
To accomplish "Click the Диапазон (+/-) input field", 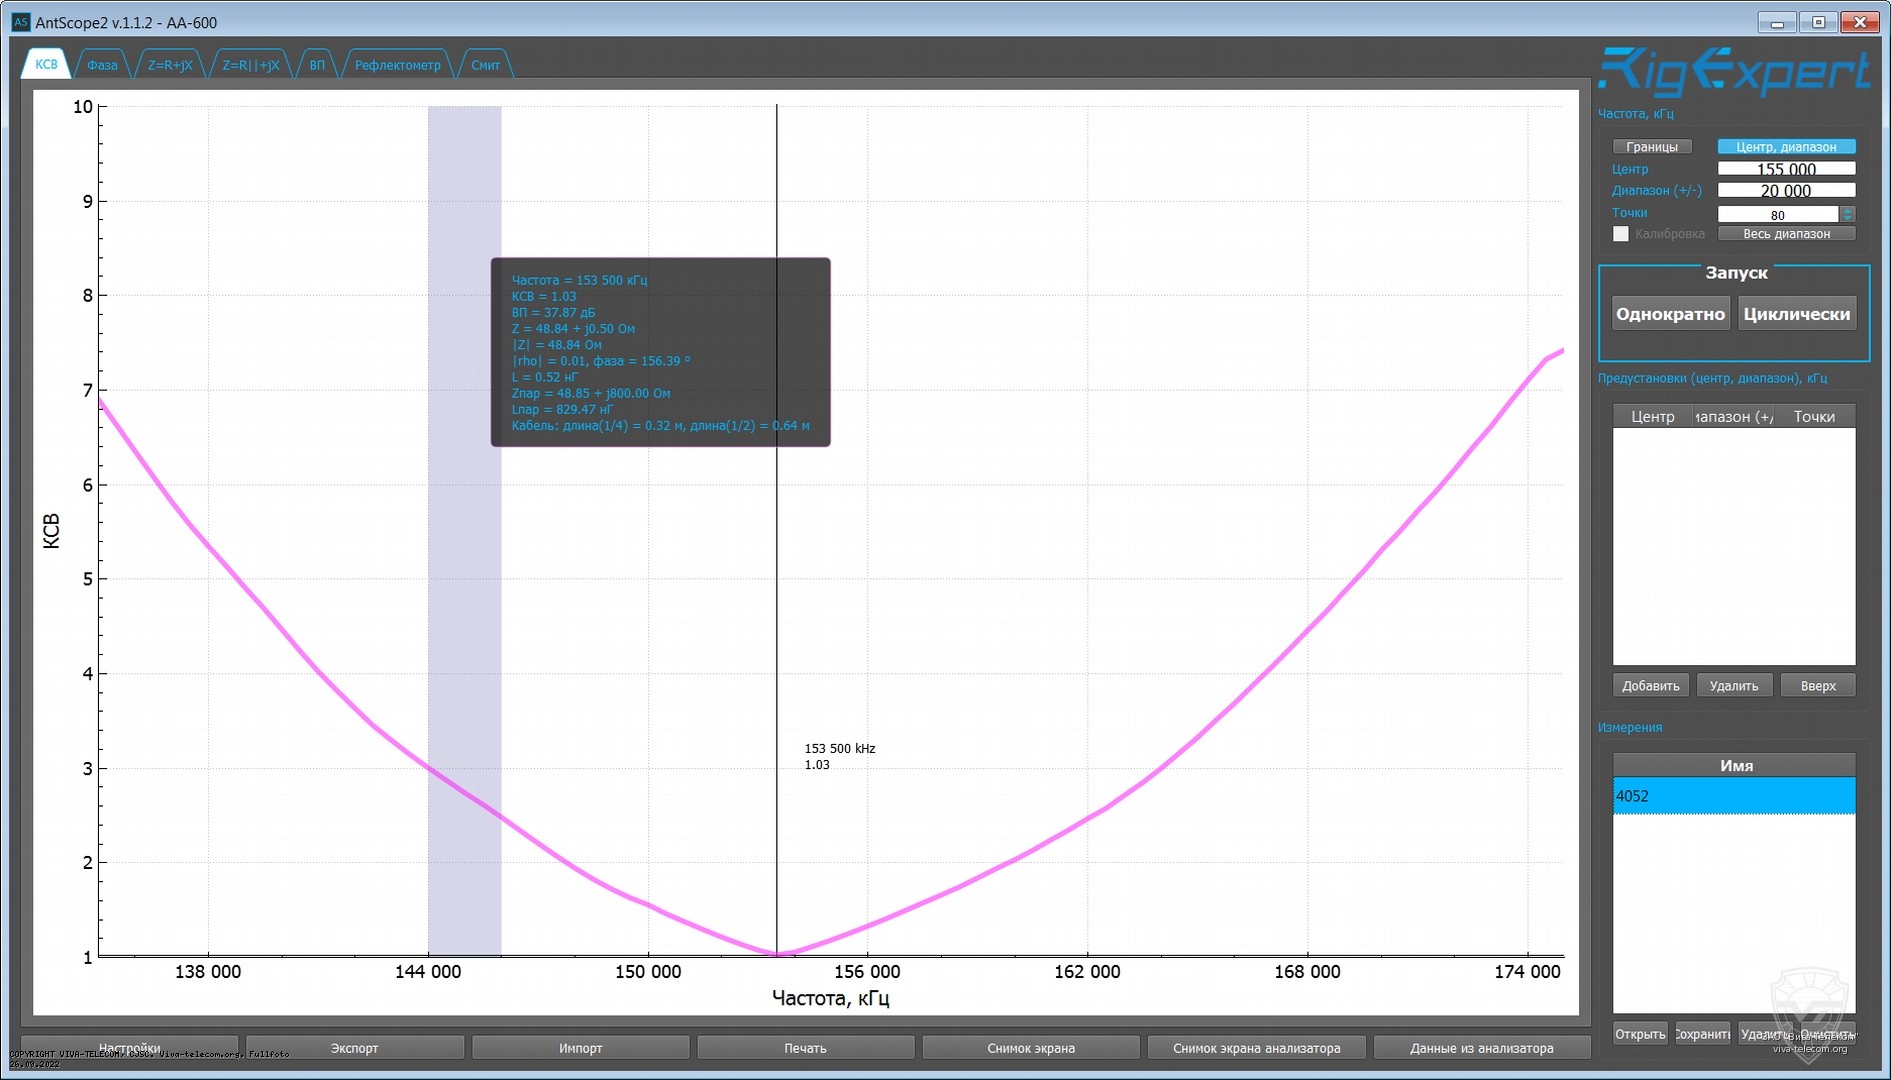I will [1785, 191].
